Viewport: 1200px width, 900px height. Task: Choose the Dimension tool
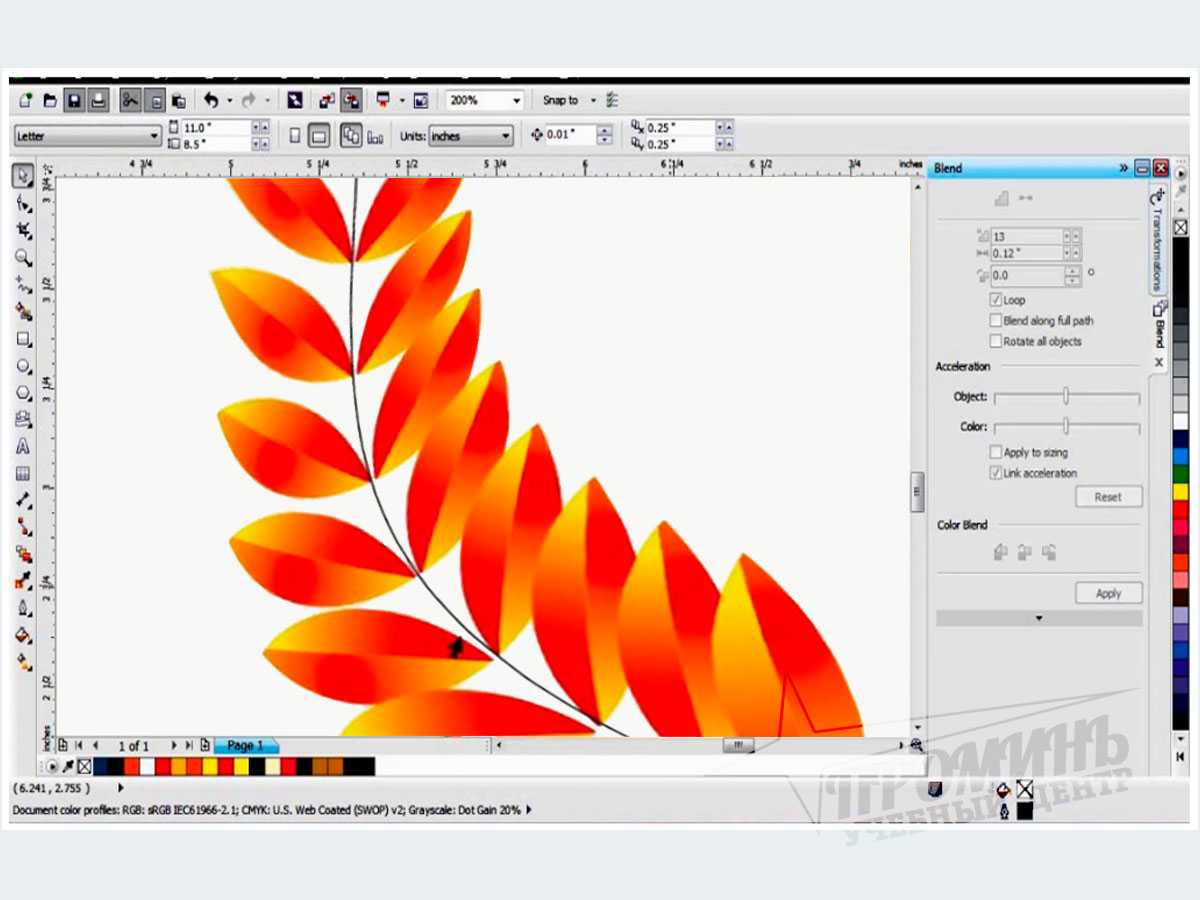[23, 501]
